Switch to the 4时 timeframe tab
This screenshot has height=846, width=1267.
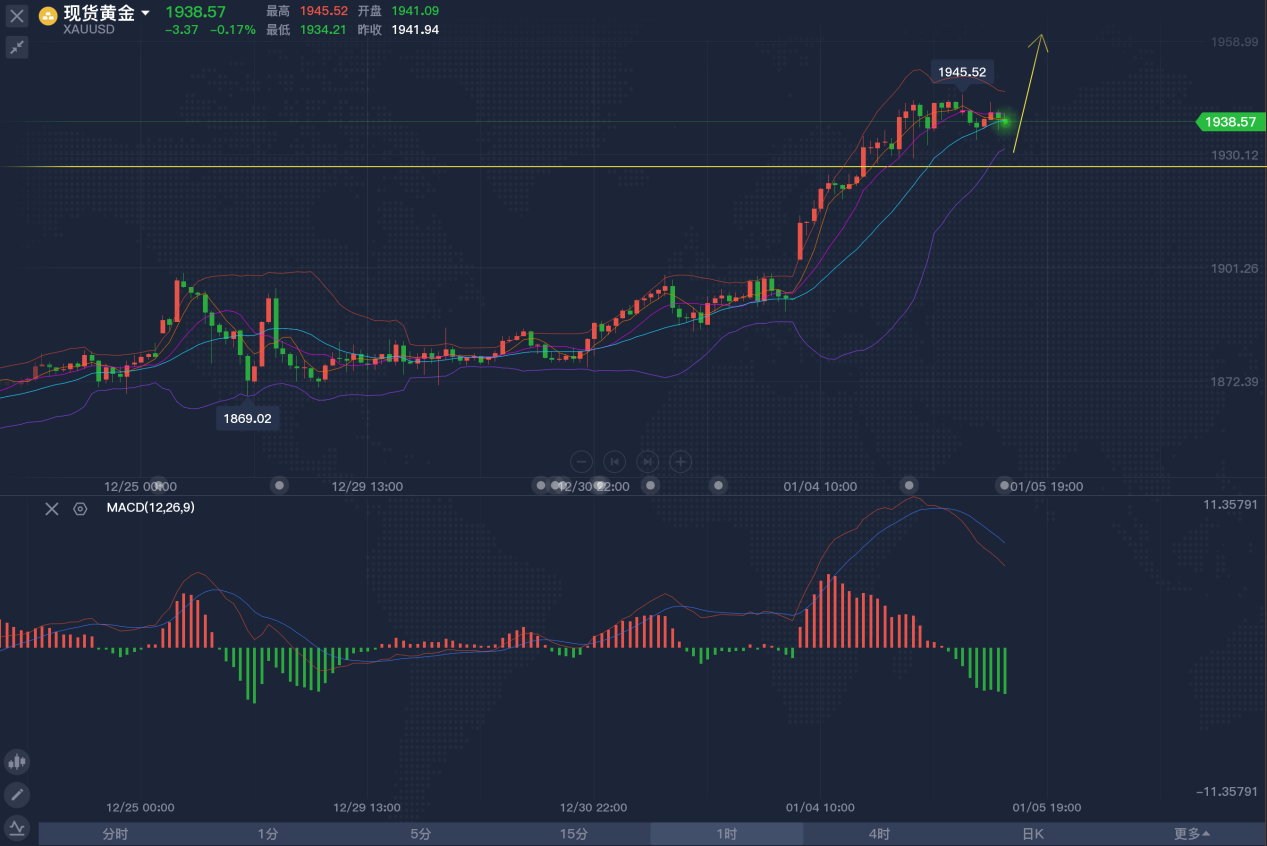879,834
